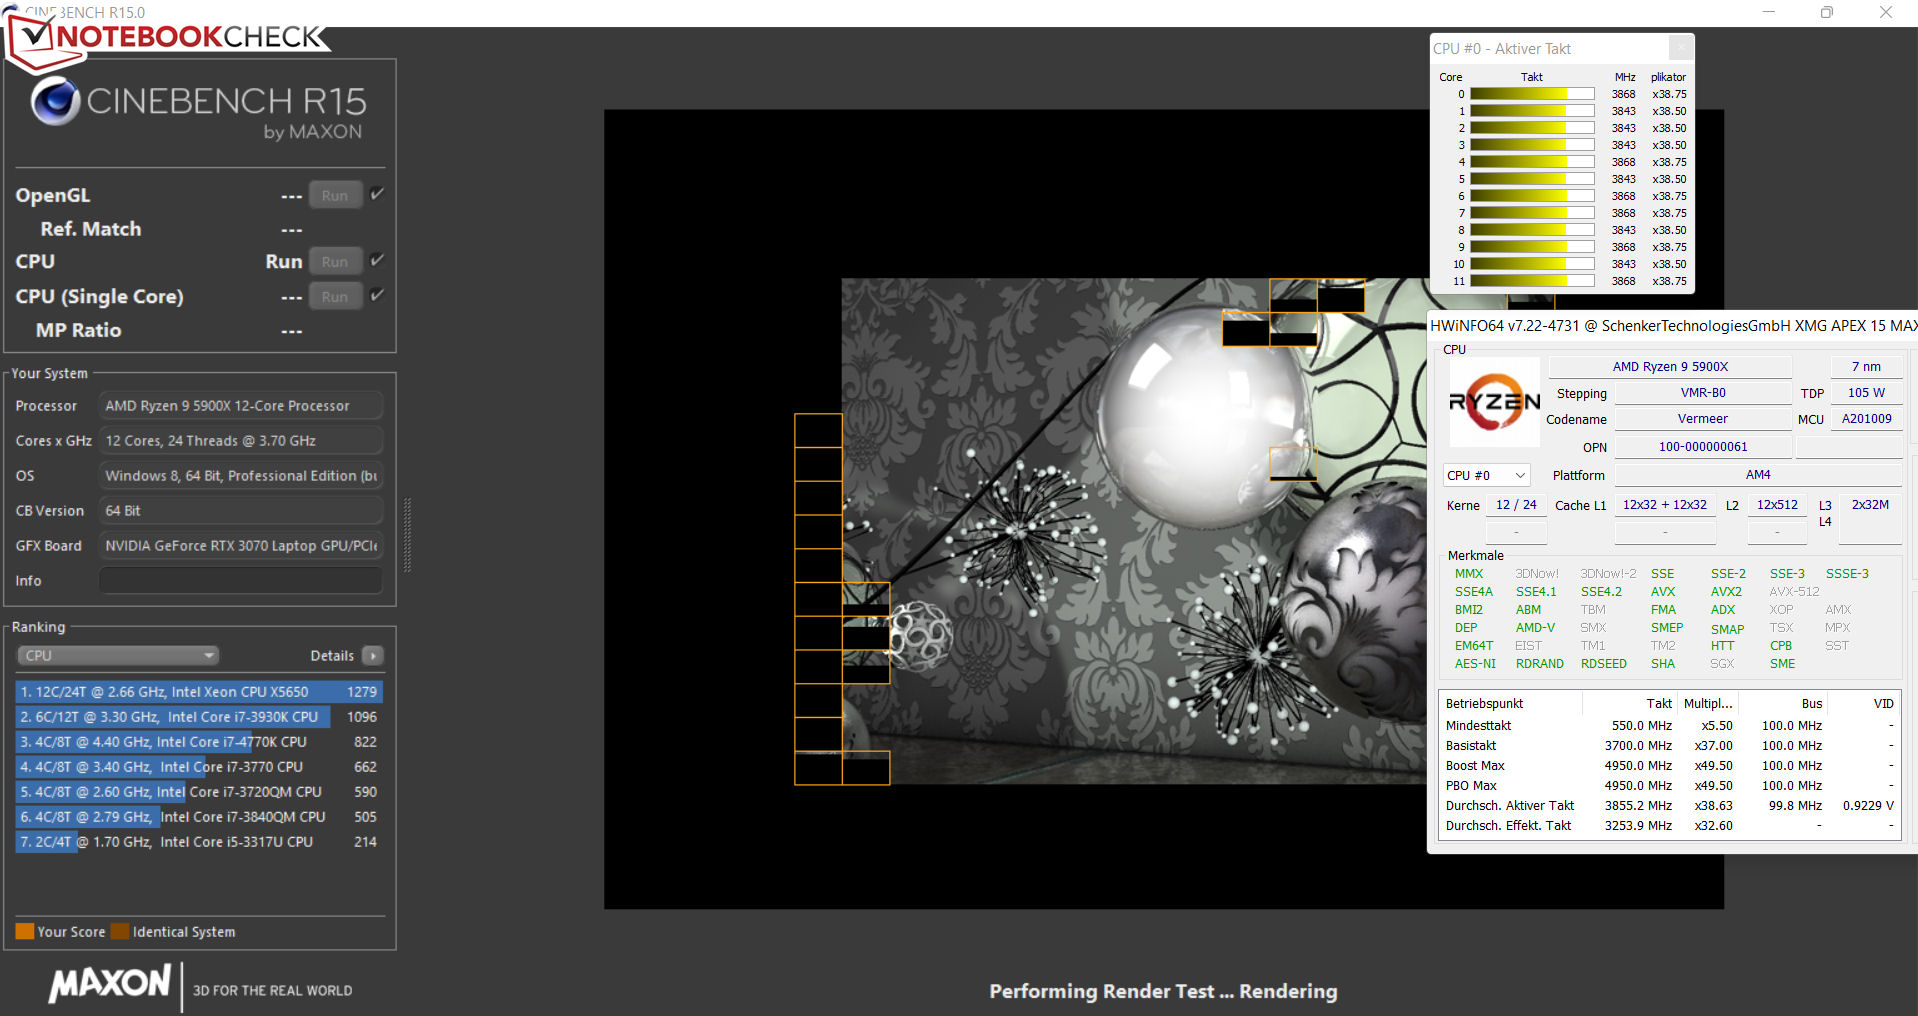Restore down the Cinebench window

click(x=1827, y=12)
